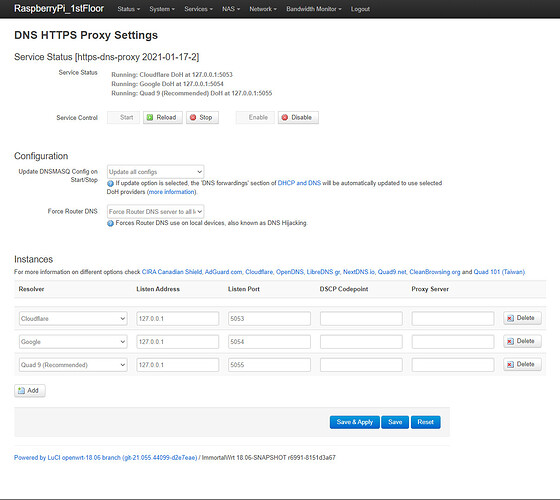Delete the Quad 9 instance
The width and height of the screenshot is (560, 500).
522,364
